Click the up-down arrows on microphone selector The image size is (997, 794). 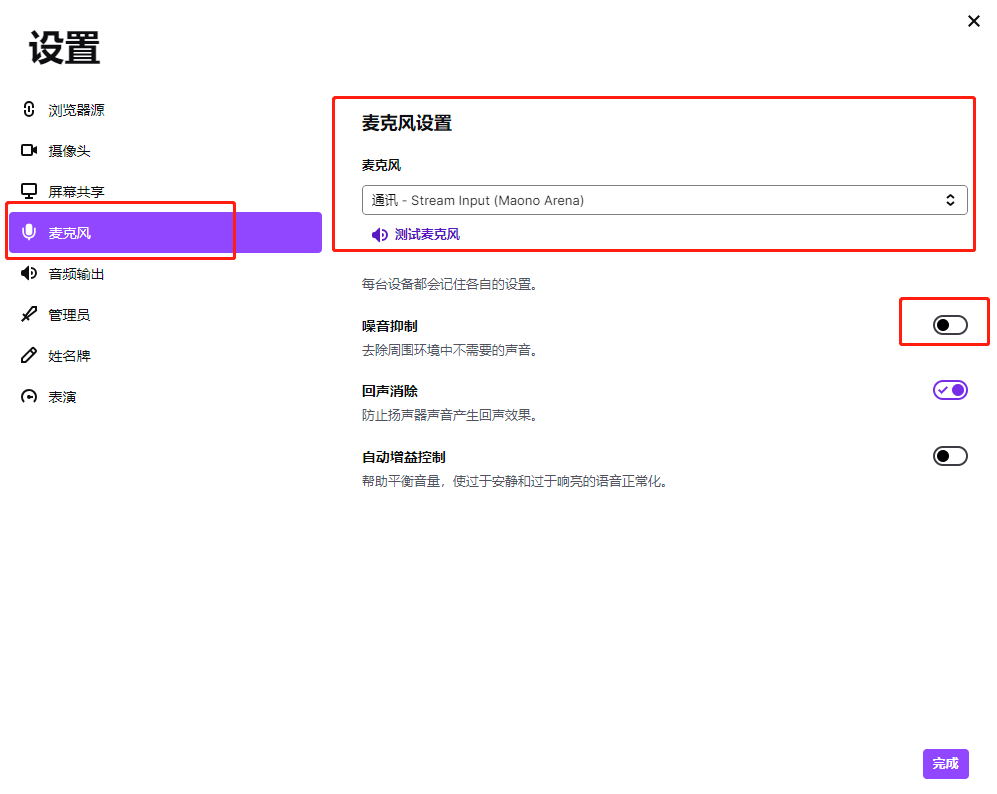(950, 200)
